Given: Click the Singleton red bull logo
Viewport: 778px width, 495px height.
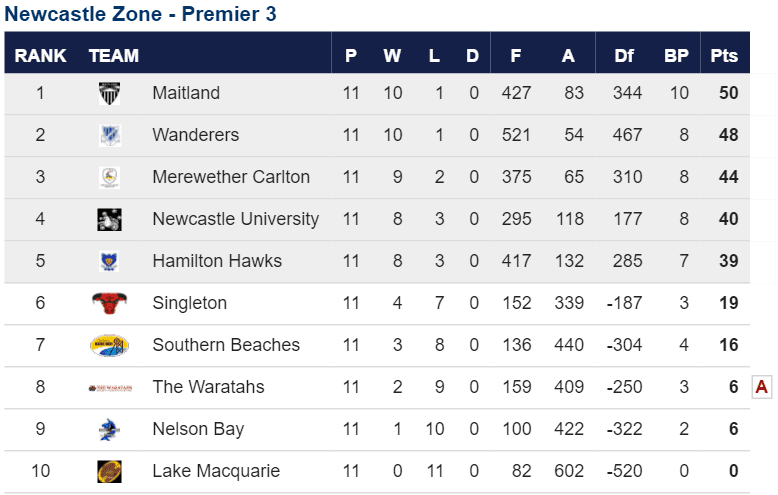Looking at the screenshot, I should click(109, 303).
